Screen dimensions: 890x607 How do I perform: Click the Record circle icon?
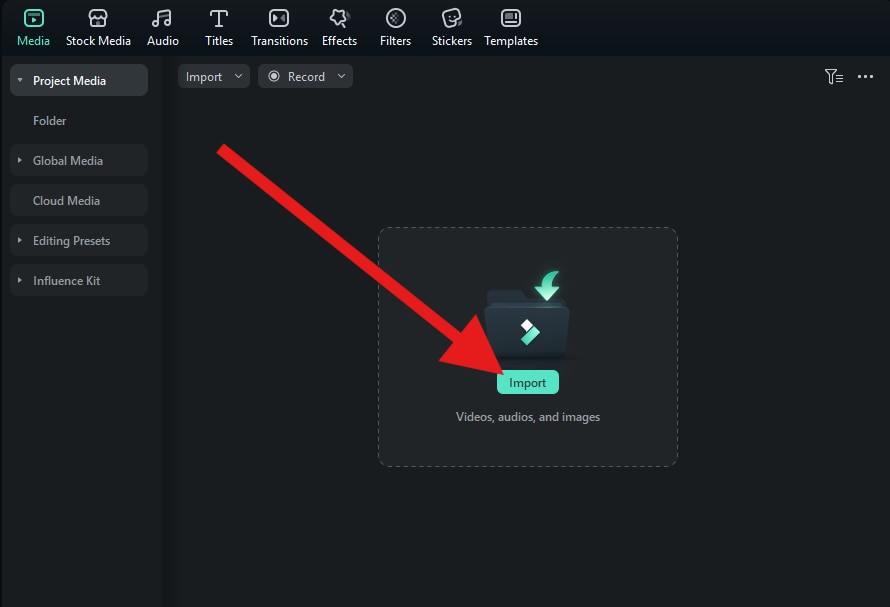(274, 76)
